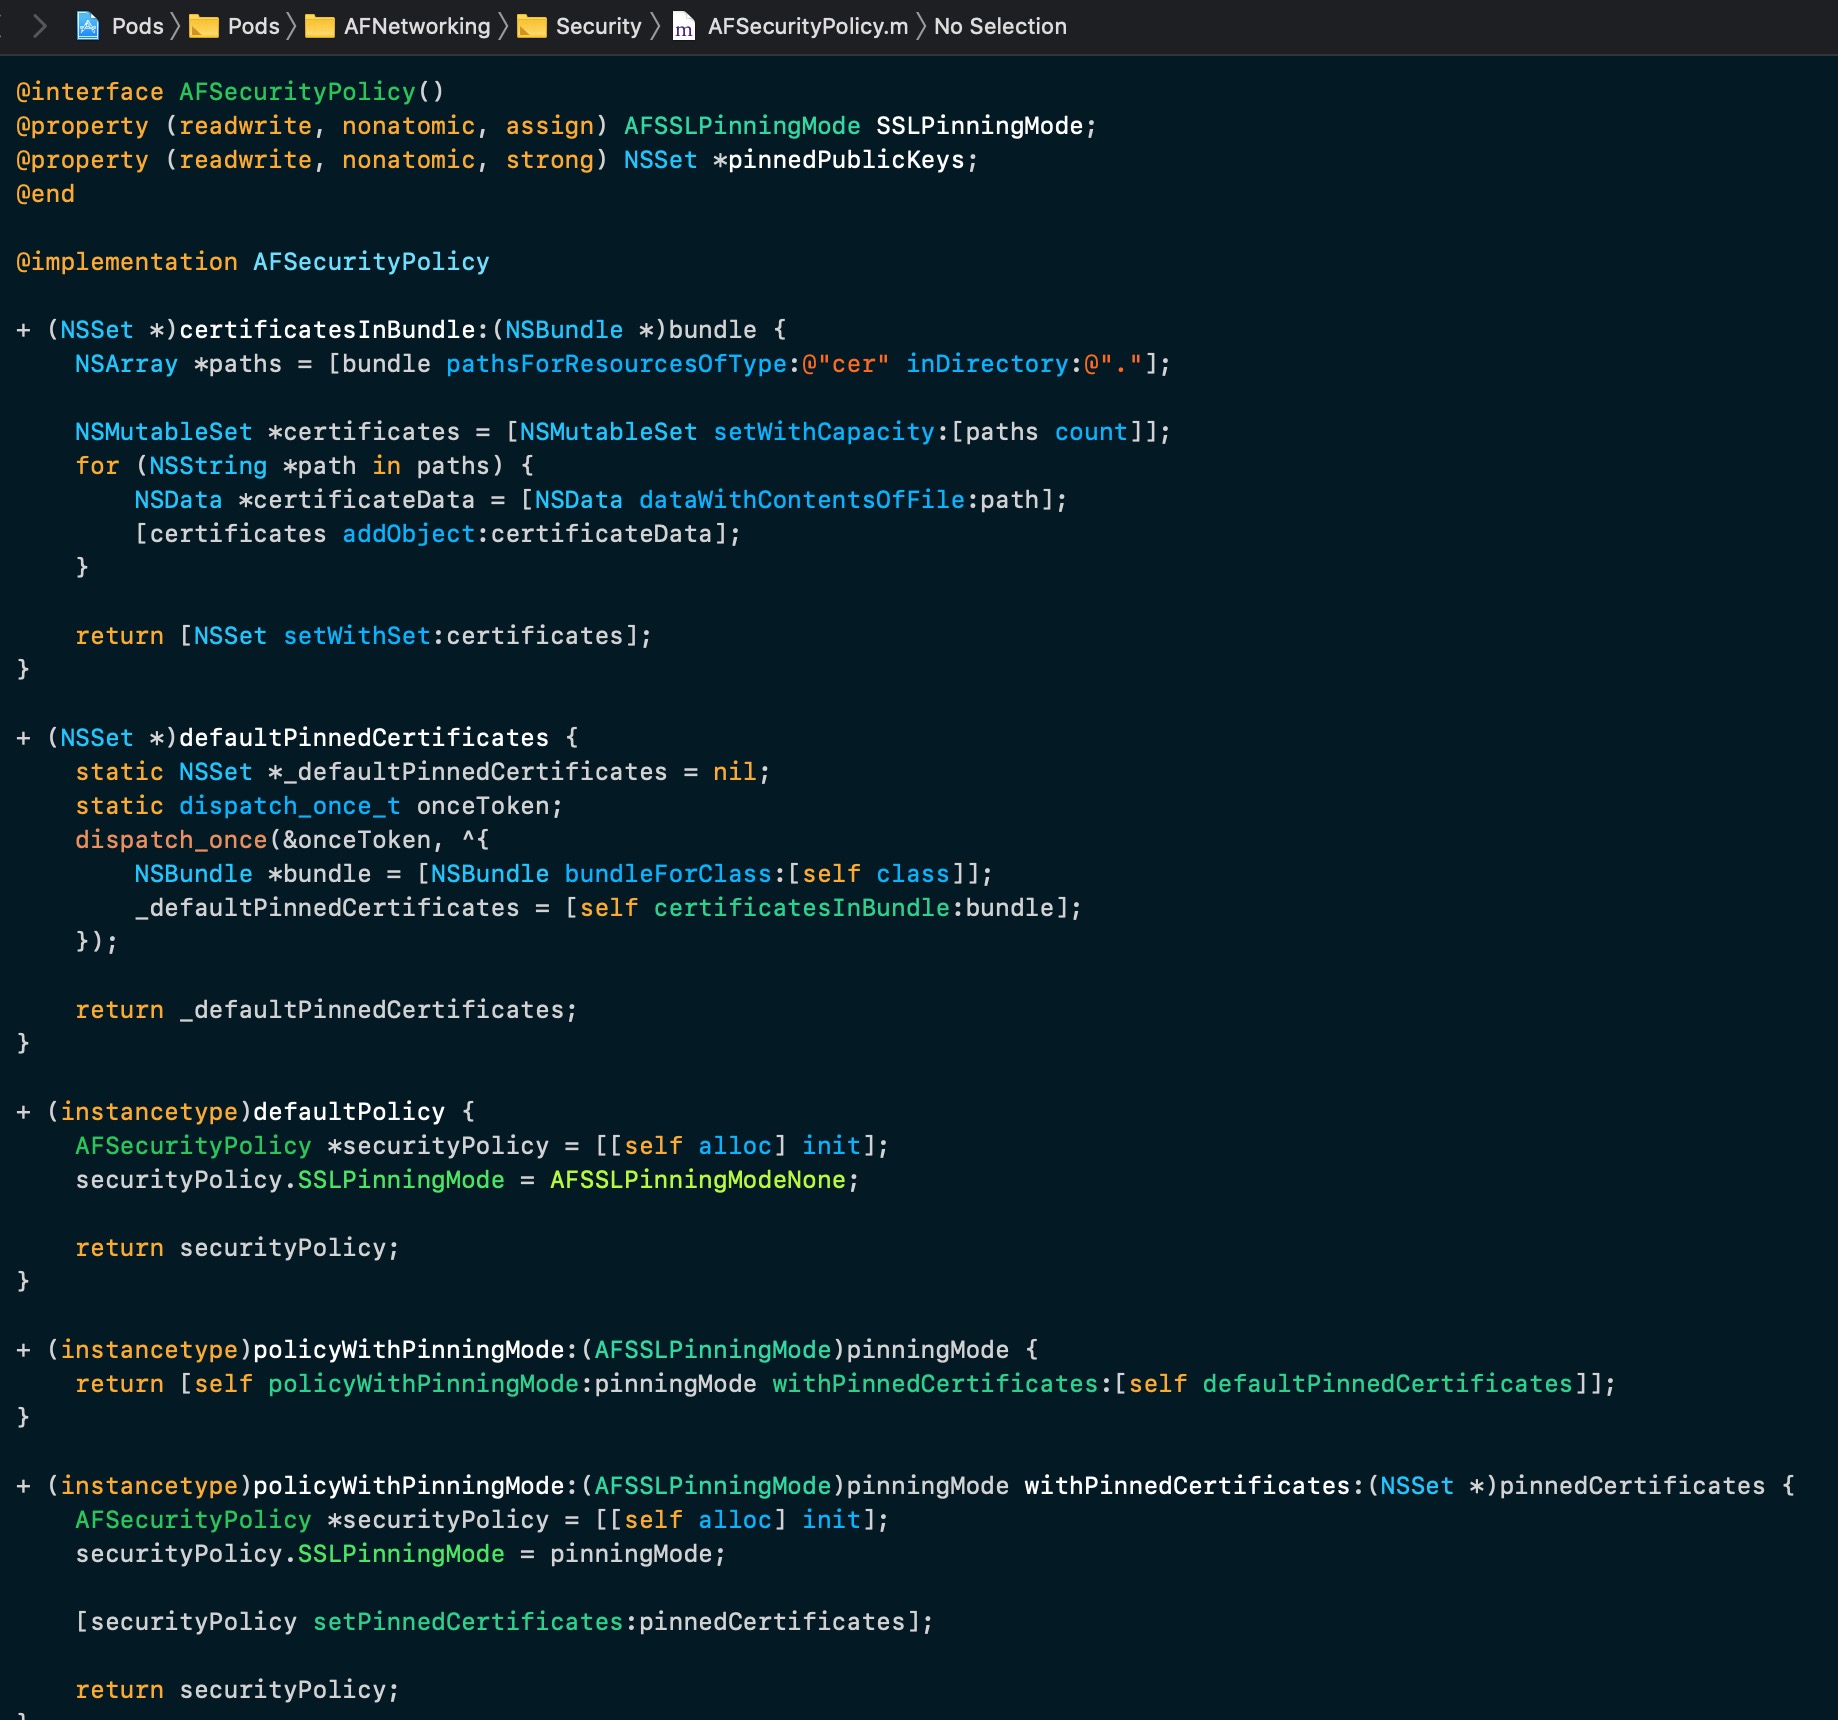The image size is (1838, 1720).
Task: Click dataWithContentsOfFile: call
Action: click(x=809, y=500)
